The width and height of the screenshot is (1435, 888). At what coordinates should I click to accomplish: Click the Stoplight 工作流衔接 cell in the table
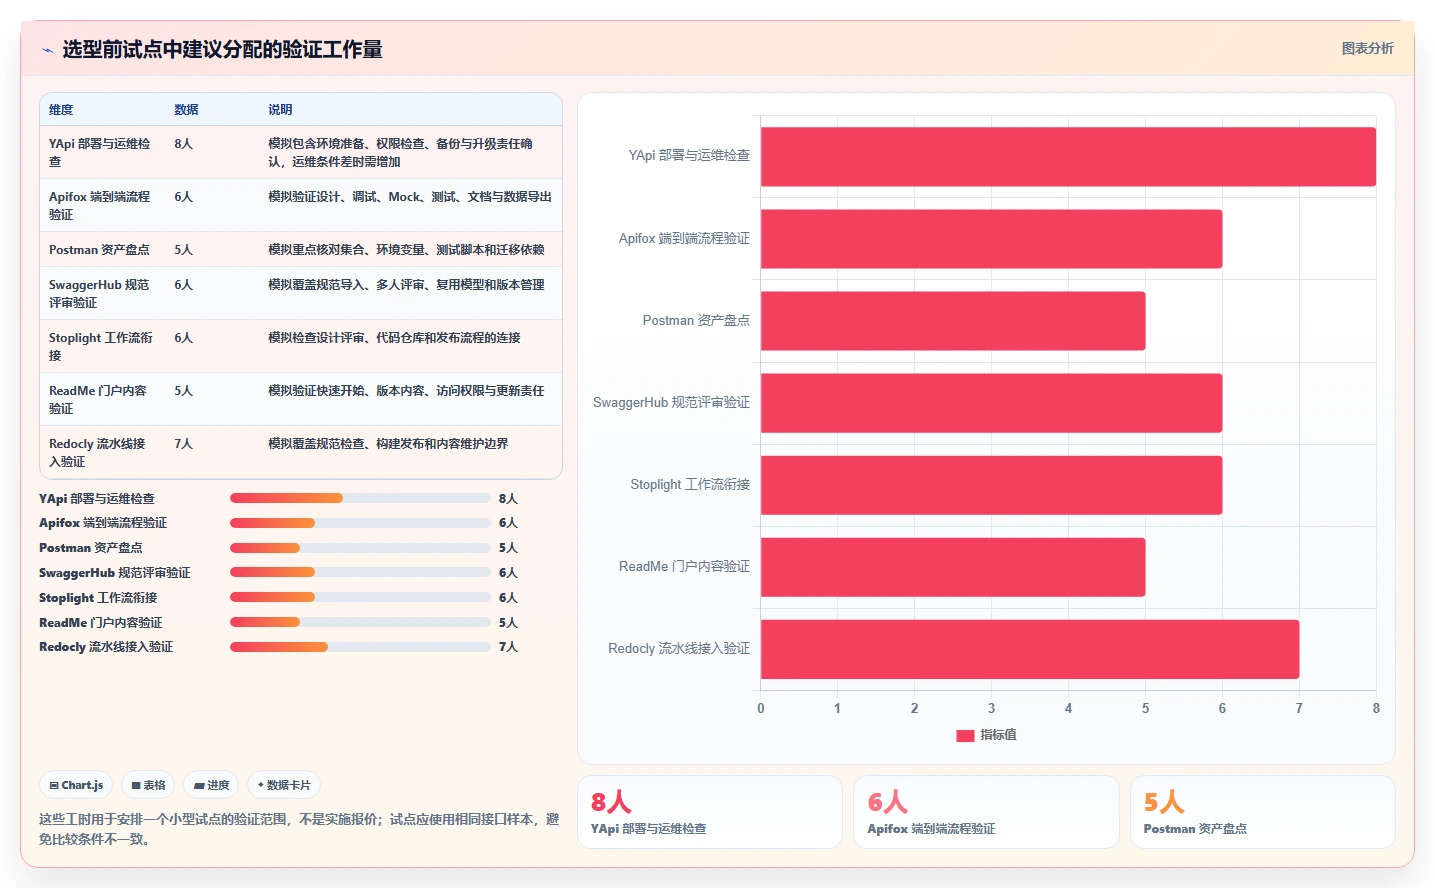tap(100, 346)
